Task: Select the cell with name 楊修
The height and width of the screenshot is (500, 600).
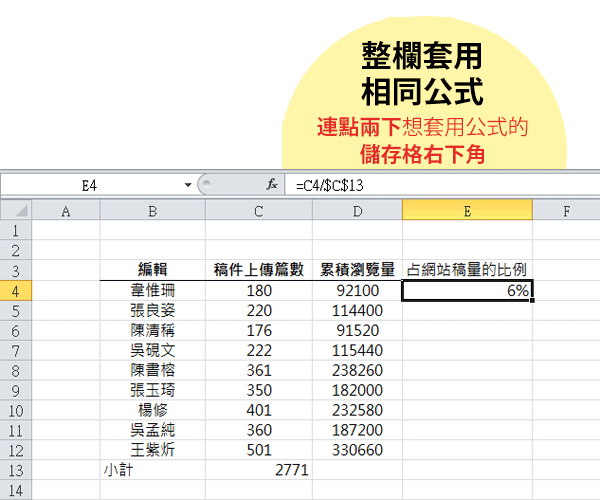Action: [153, 410]
